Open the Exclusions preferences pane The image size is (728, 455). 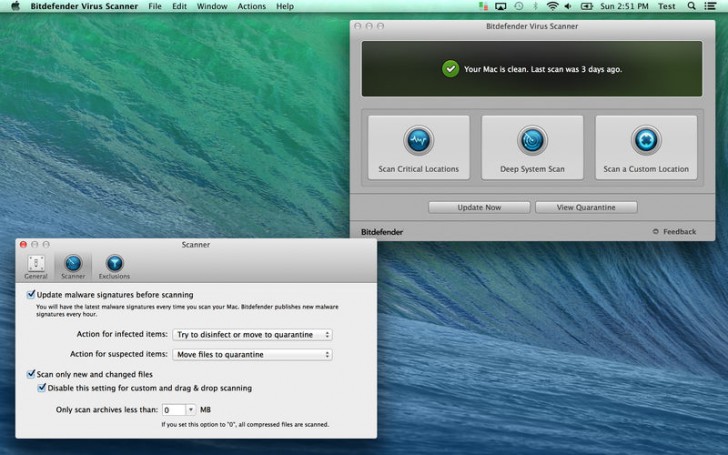click(114, 264)
